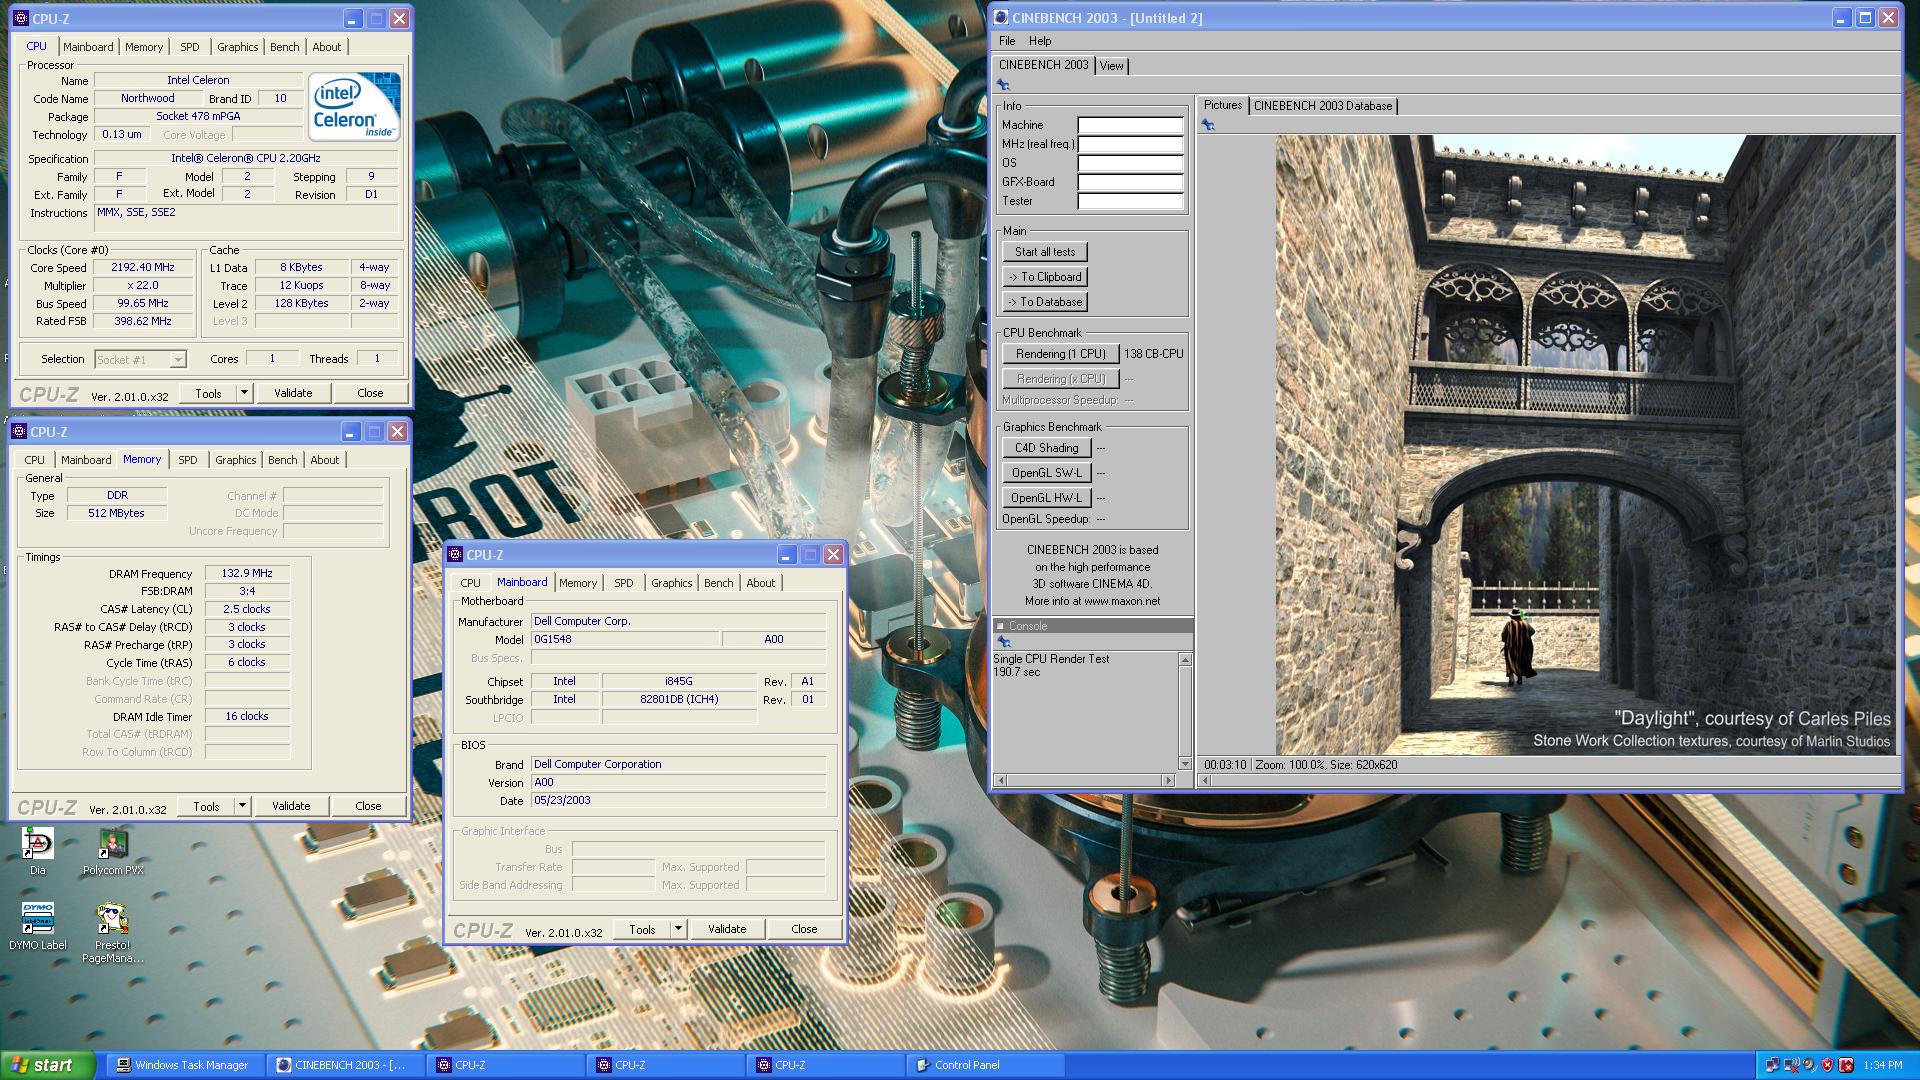Open the File menu in CINEBENCH
Screen dimensions: 1920x1080
[1007, 41]
